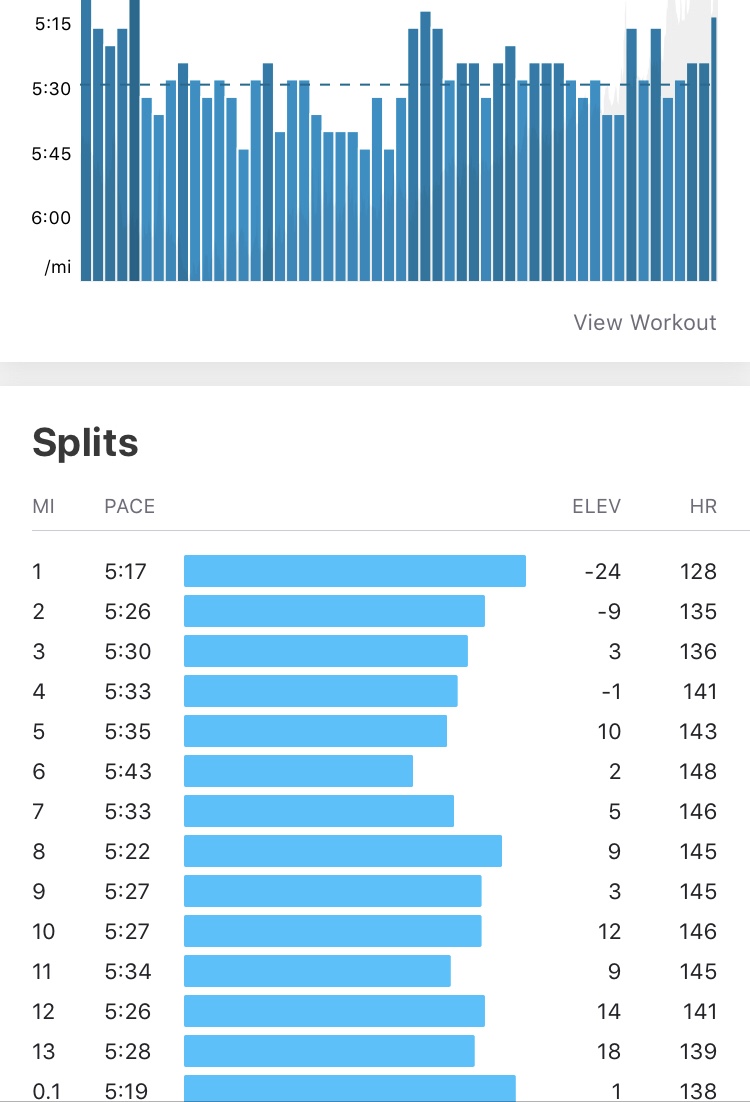Select the mile 3 split bar

(x=325, y=651)
